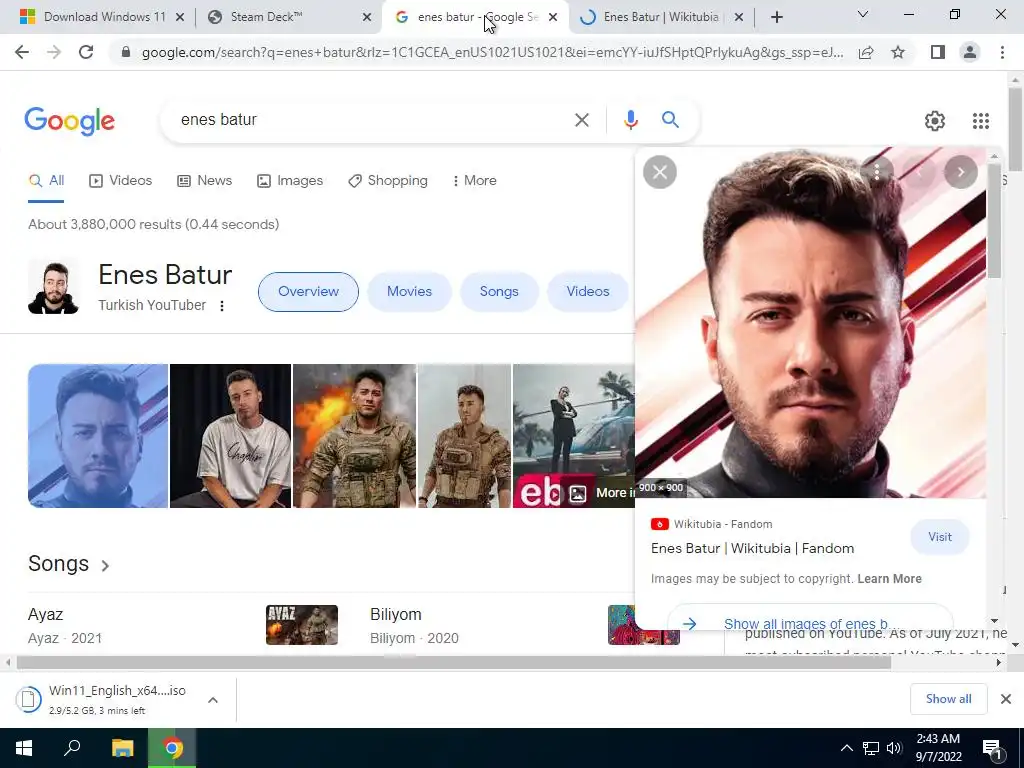Viewport: 1024px width, 768px height.
Task: Open the Ayaz album thumbnail
Action: [302, 625]
